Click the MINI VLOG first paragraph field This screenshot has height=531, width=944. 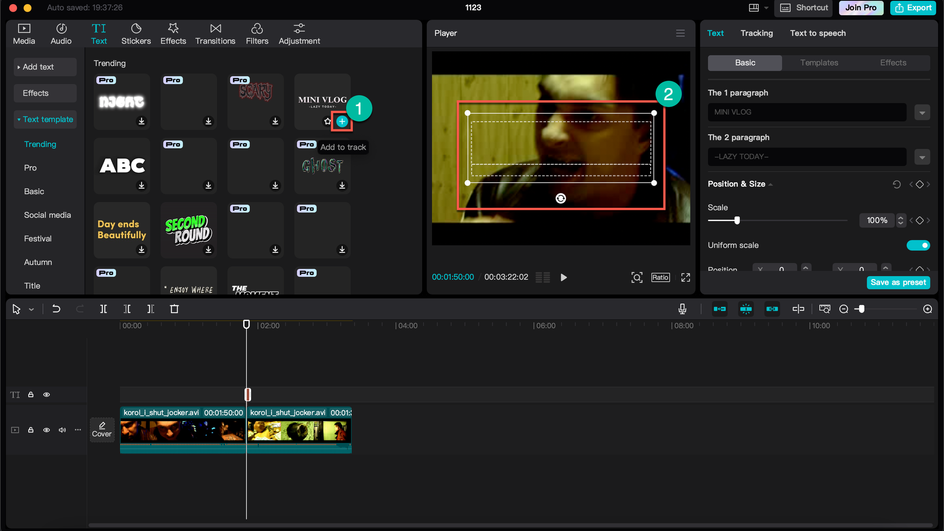coord(807,113)
